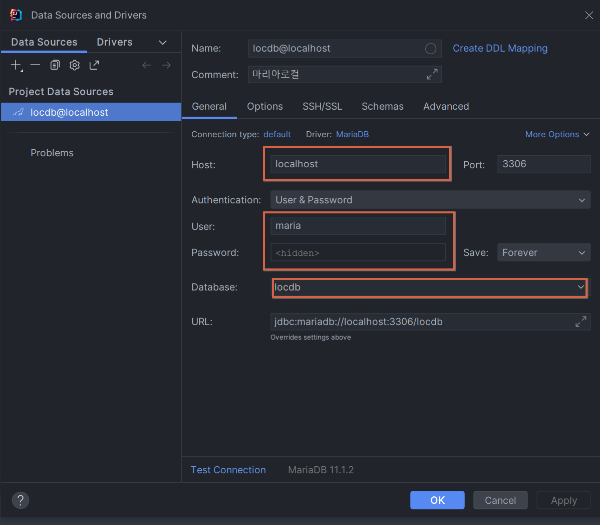
Task: Close the Data Sources and Drivers dialog
Action: coord(589,15)
